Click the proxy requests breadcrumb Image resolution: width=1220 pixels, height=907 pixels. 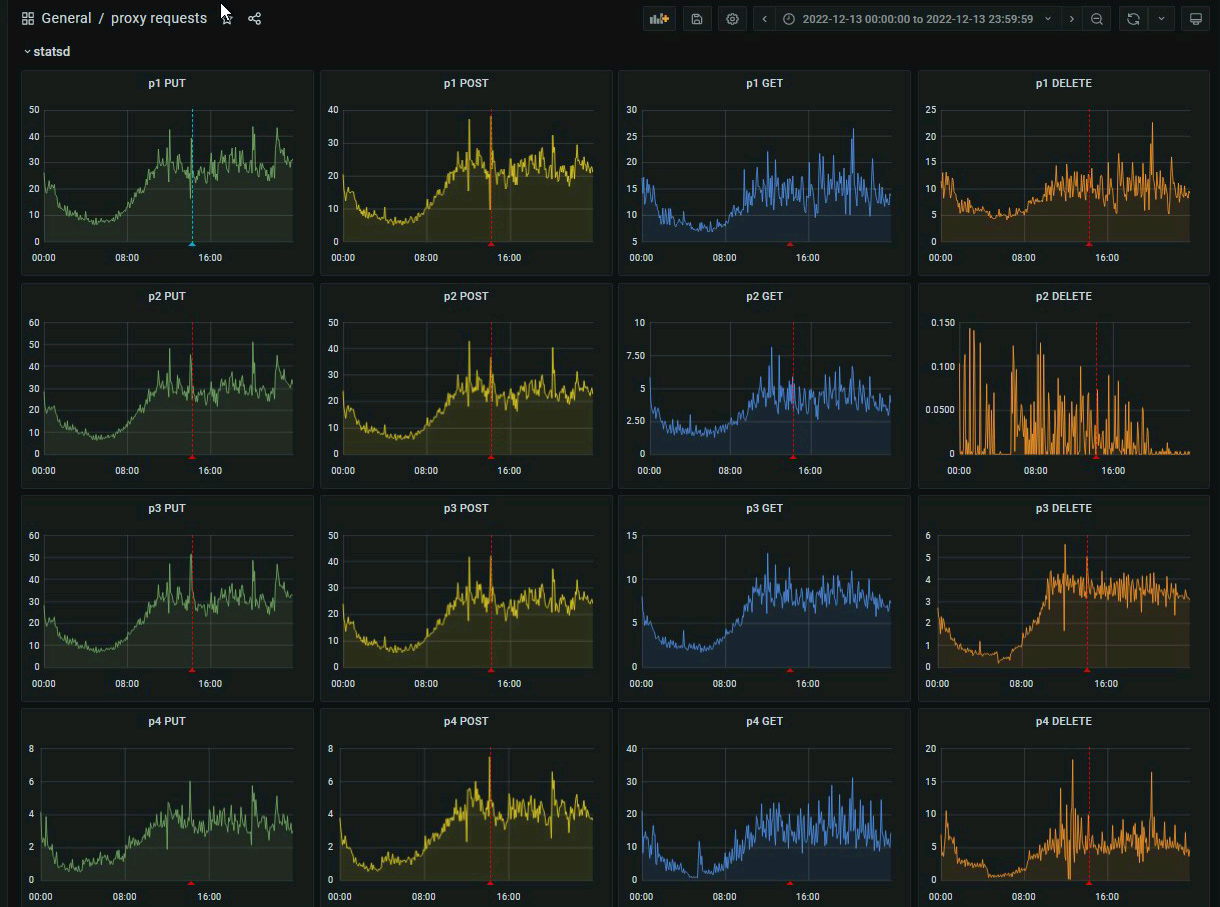pyautogui.click(x=159, y=18)
